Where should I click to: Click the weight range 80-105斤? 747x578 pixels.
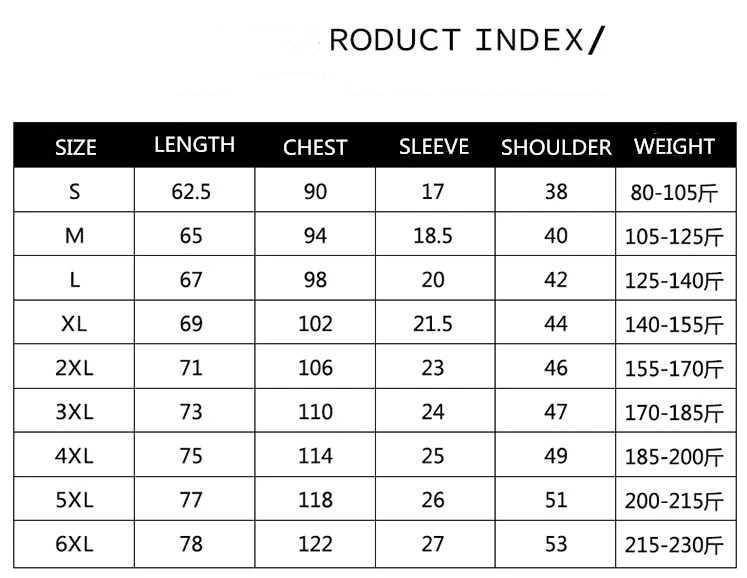click(x=674, y=193)
